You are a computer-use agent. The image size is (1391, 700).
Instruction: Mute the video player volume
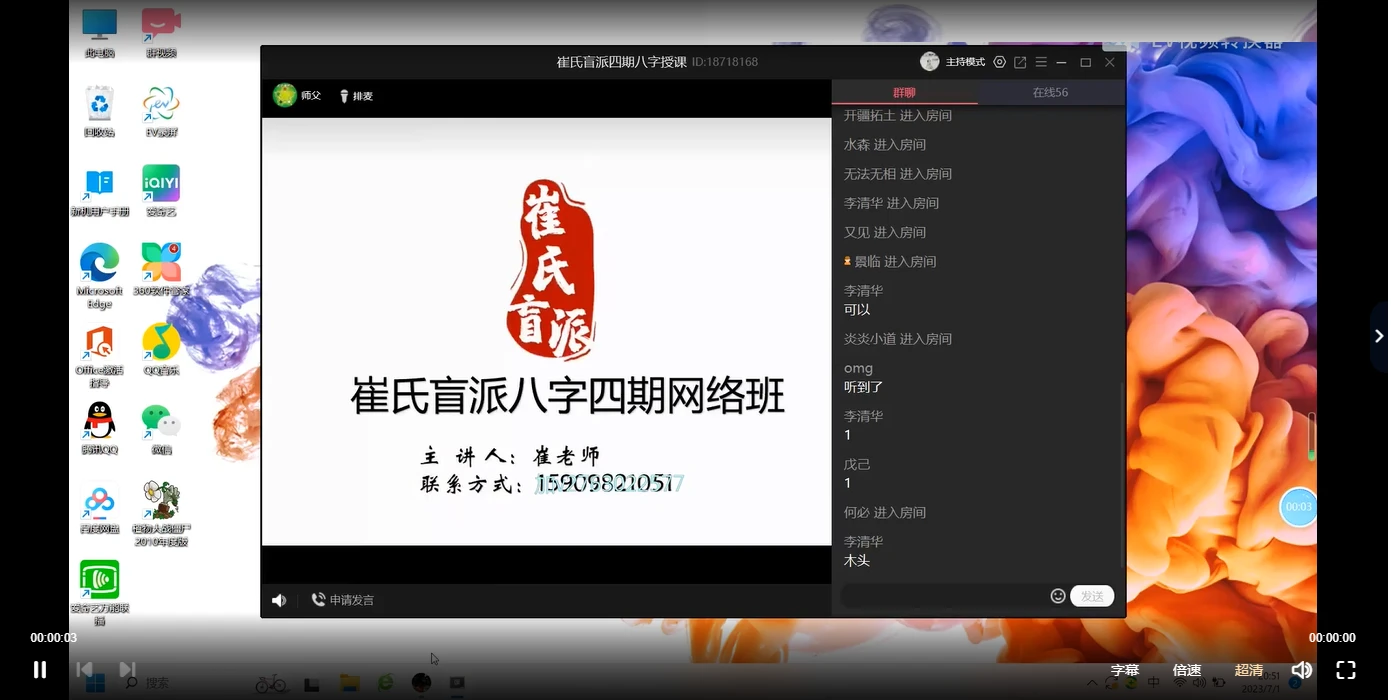click(x=1301, y=670)
